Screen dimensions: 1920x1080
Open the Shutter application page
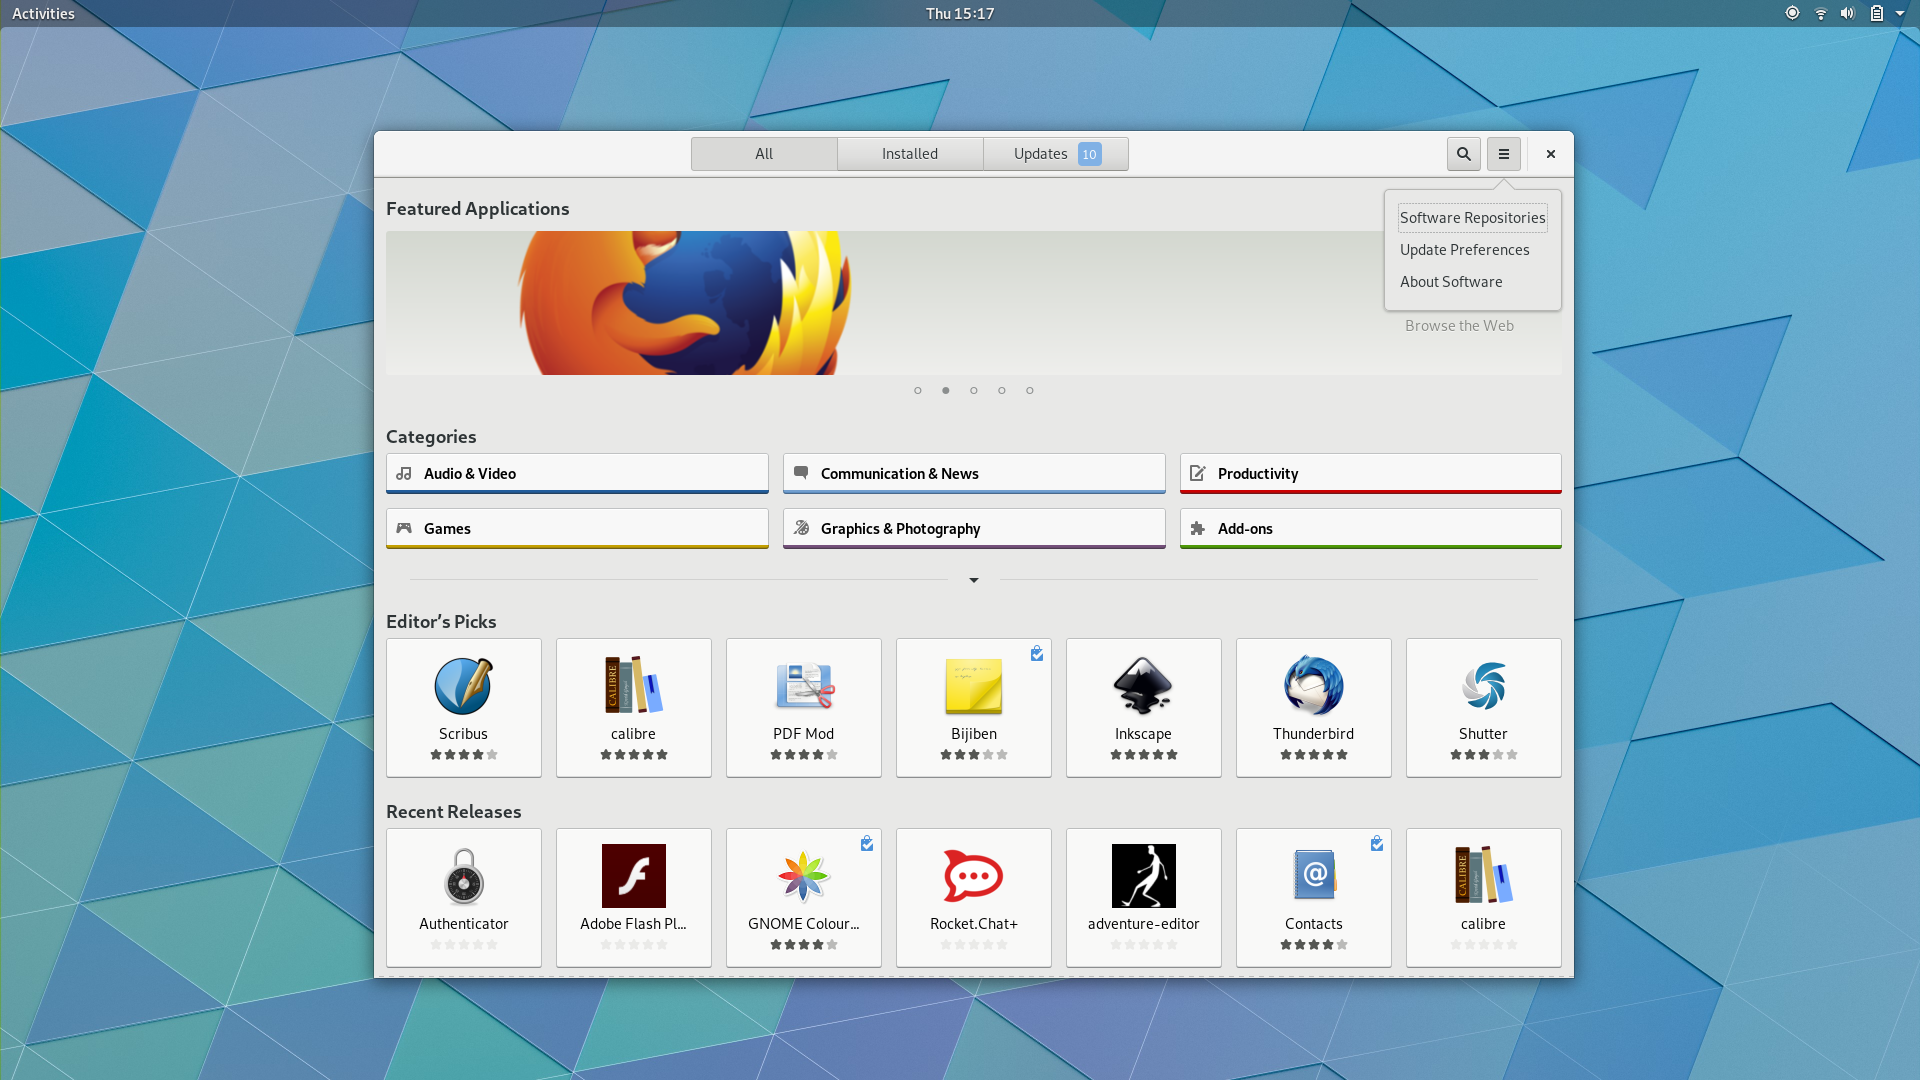pos(1484,705)
